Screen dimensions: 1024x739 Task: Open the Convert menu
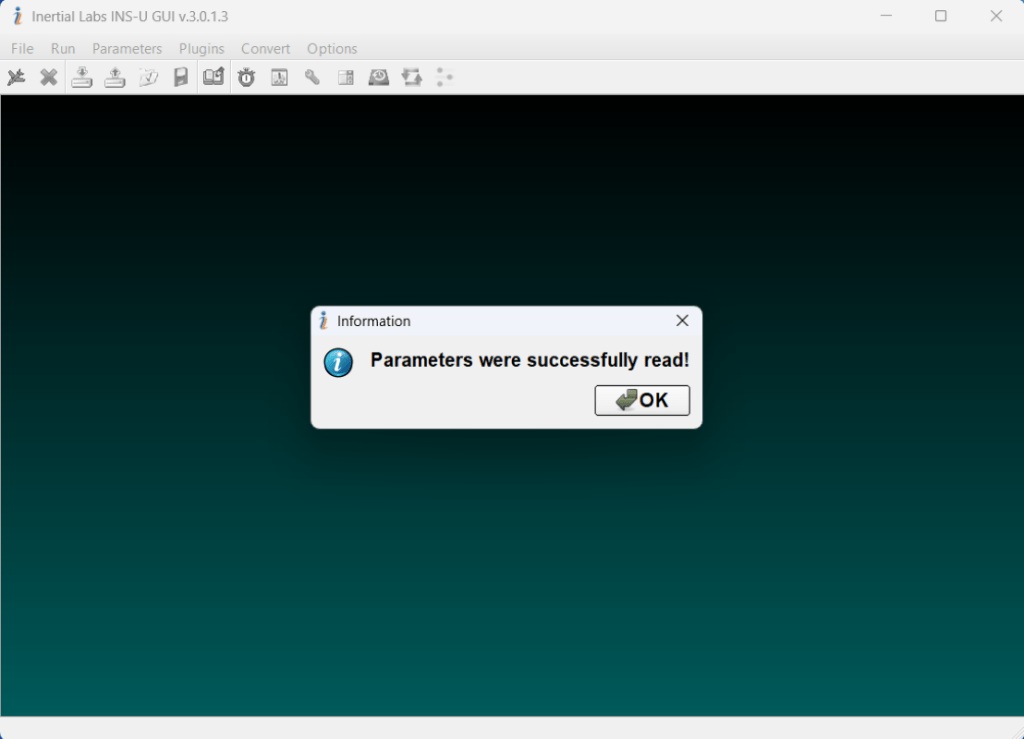point(265,48)
